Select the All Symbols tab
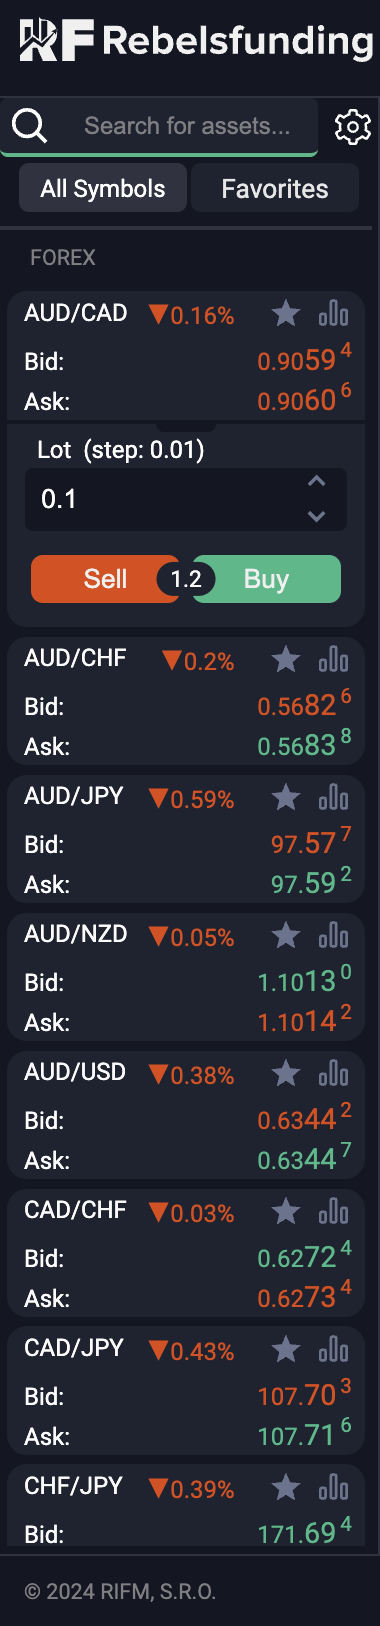Screen dimensions: 380x1626 point(103,188)
